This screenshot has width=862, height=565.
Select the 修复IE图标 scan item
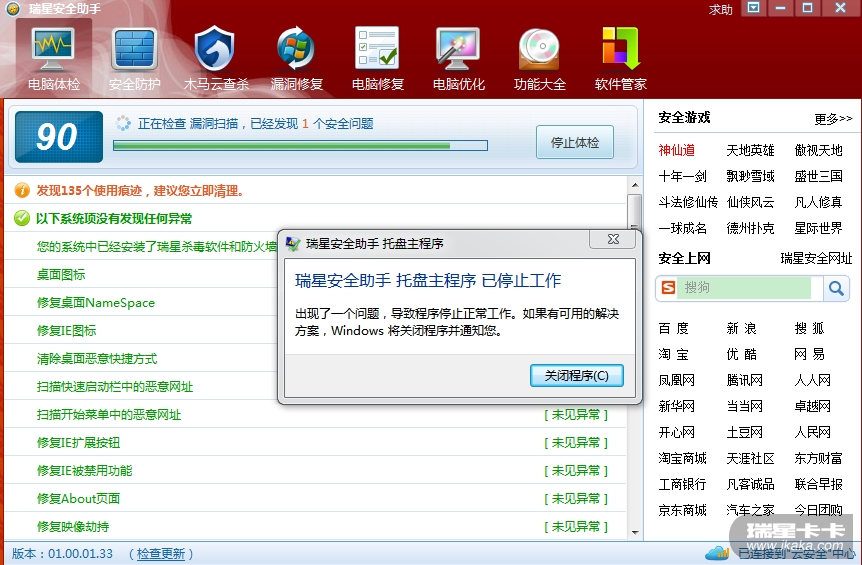66,330
